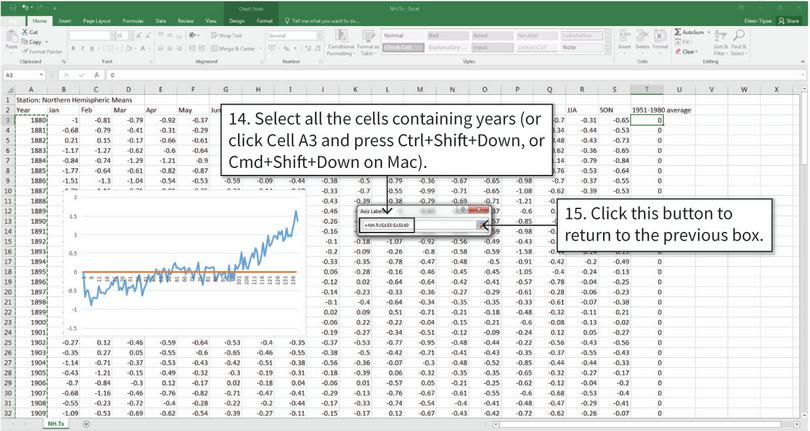
Task: Click the Paste icon in Clipboard group
Action: (x=11, y=38)
